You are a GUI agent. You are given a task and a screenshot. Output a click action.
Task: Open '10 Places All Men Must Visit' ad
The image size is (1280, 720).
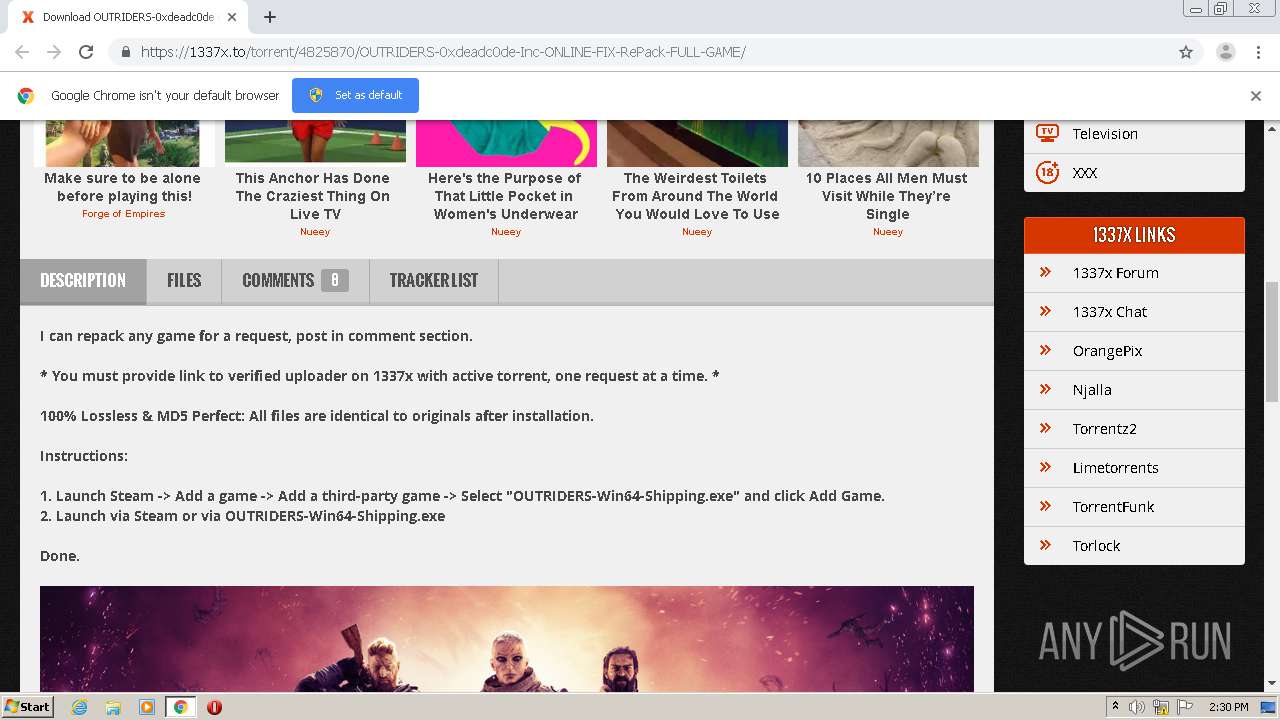tap(887, 196)
